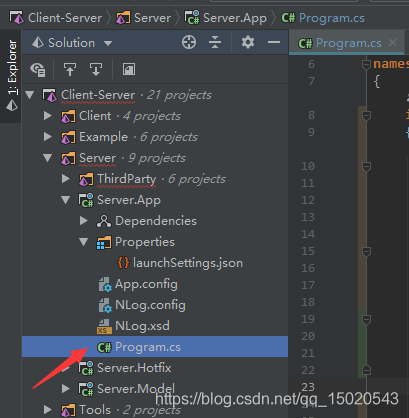409x418 pixels.
Task: Select the Client-Server solution row
Action: pyautogui.click(x=155, y=95)
